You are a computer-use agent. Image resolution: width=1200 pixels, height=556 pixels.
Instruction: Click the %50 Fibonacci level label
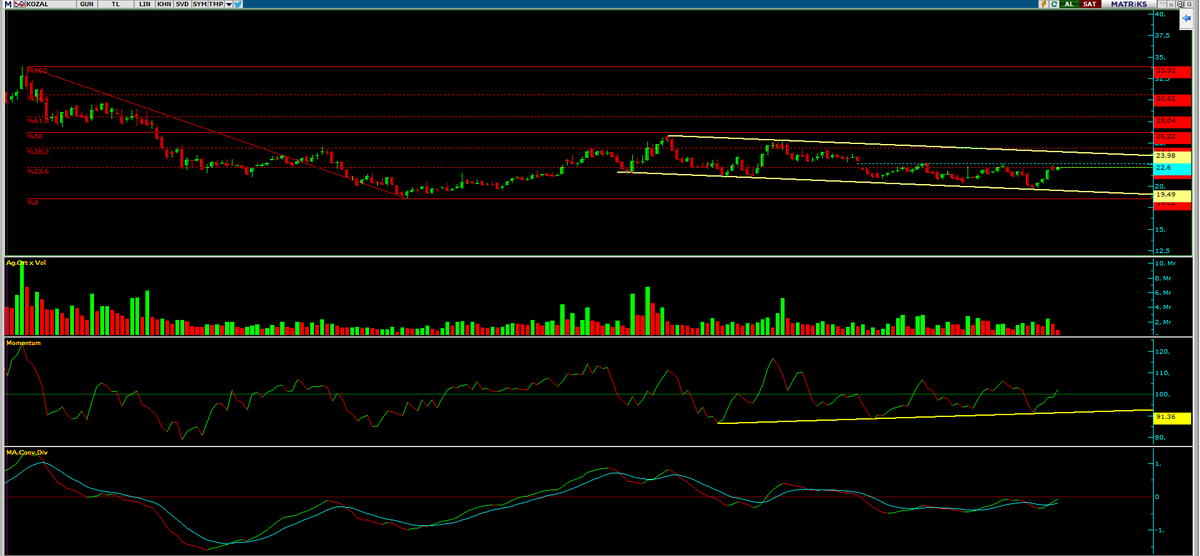[x=35, y=136]
